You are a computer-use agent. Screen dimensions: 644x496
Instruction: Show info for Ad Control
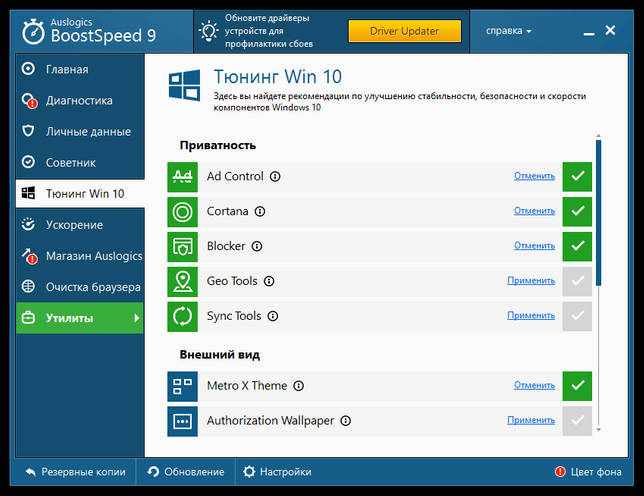click(x=275, y=177)
